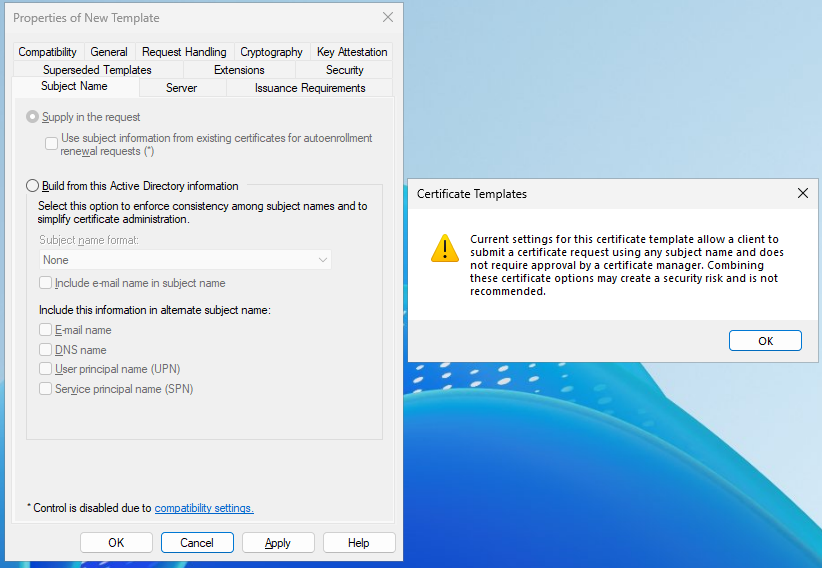This screenshot has width=822, height=568.
Task: Switch to the Key Attestation tab
Action: pos(351,52)
